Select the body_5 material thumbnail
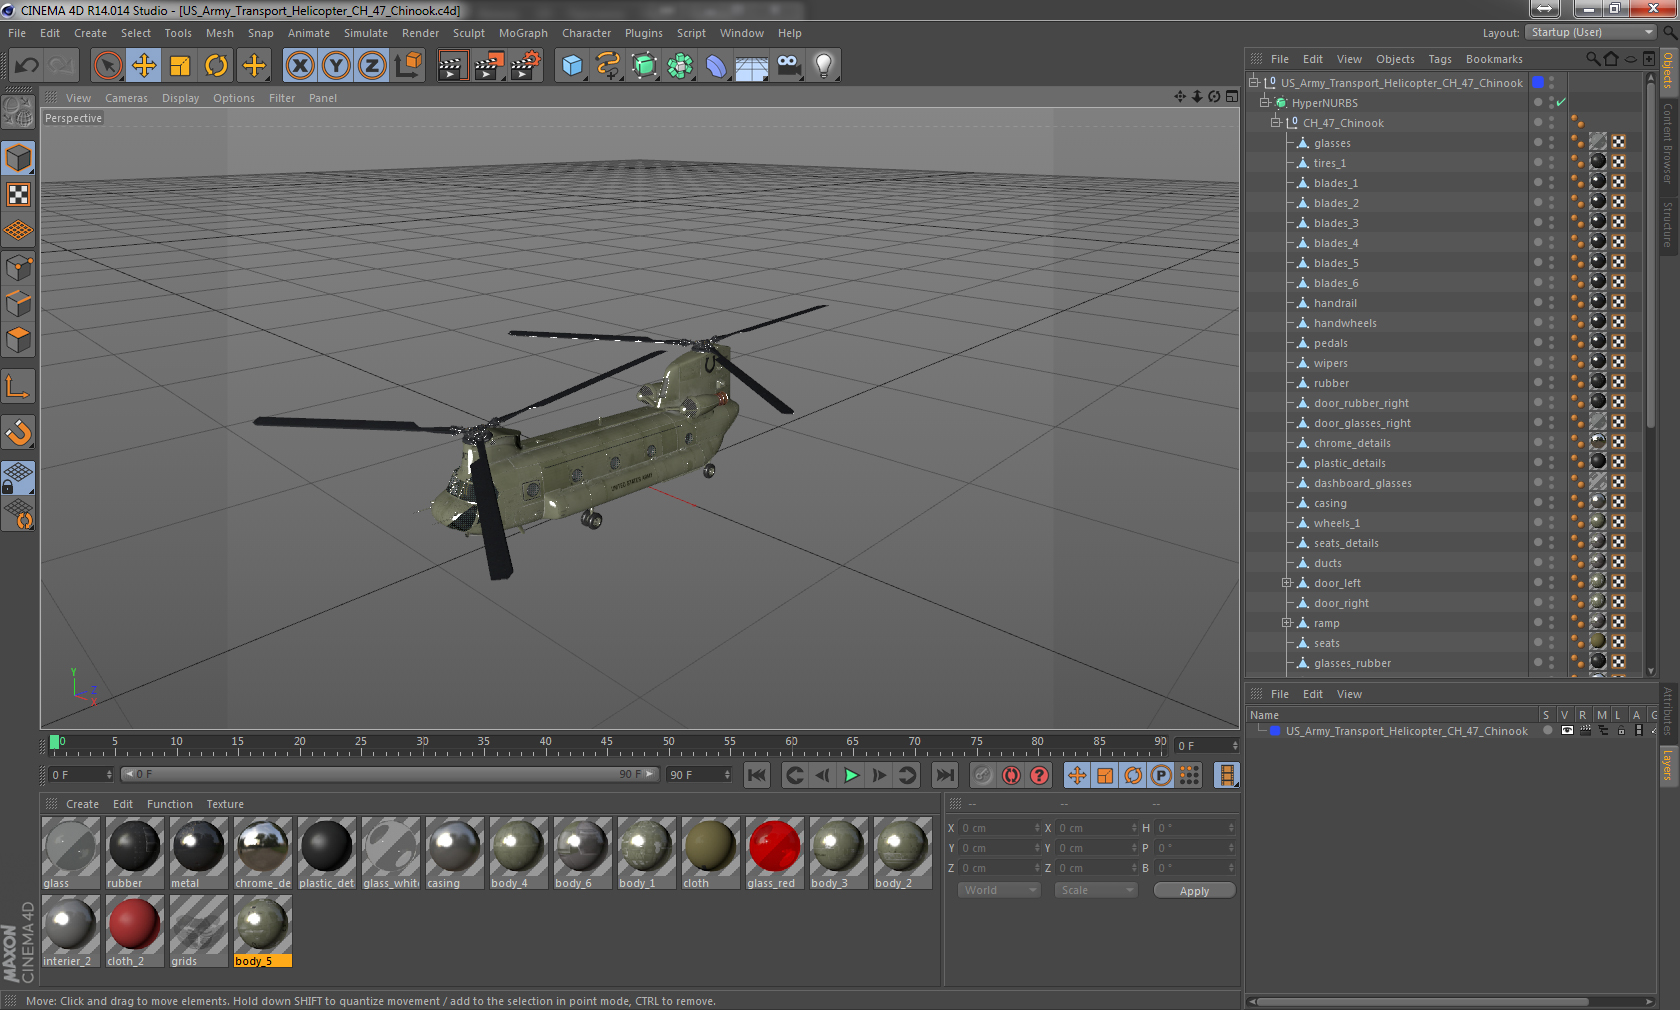 tap(262, 931)
